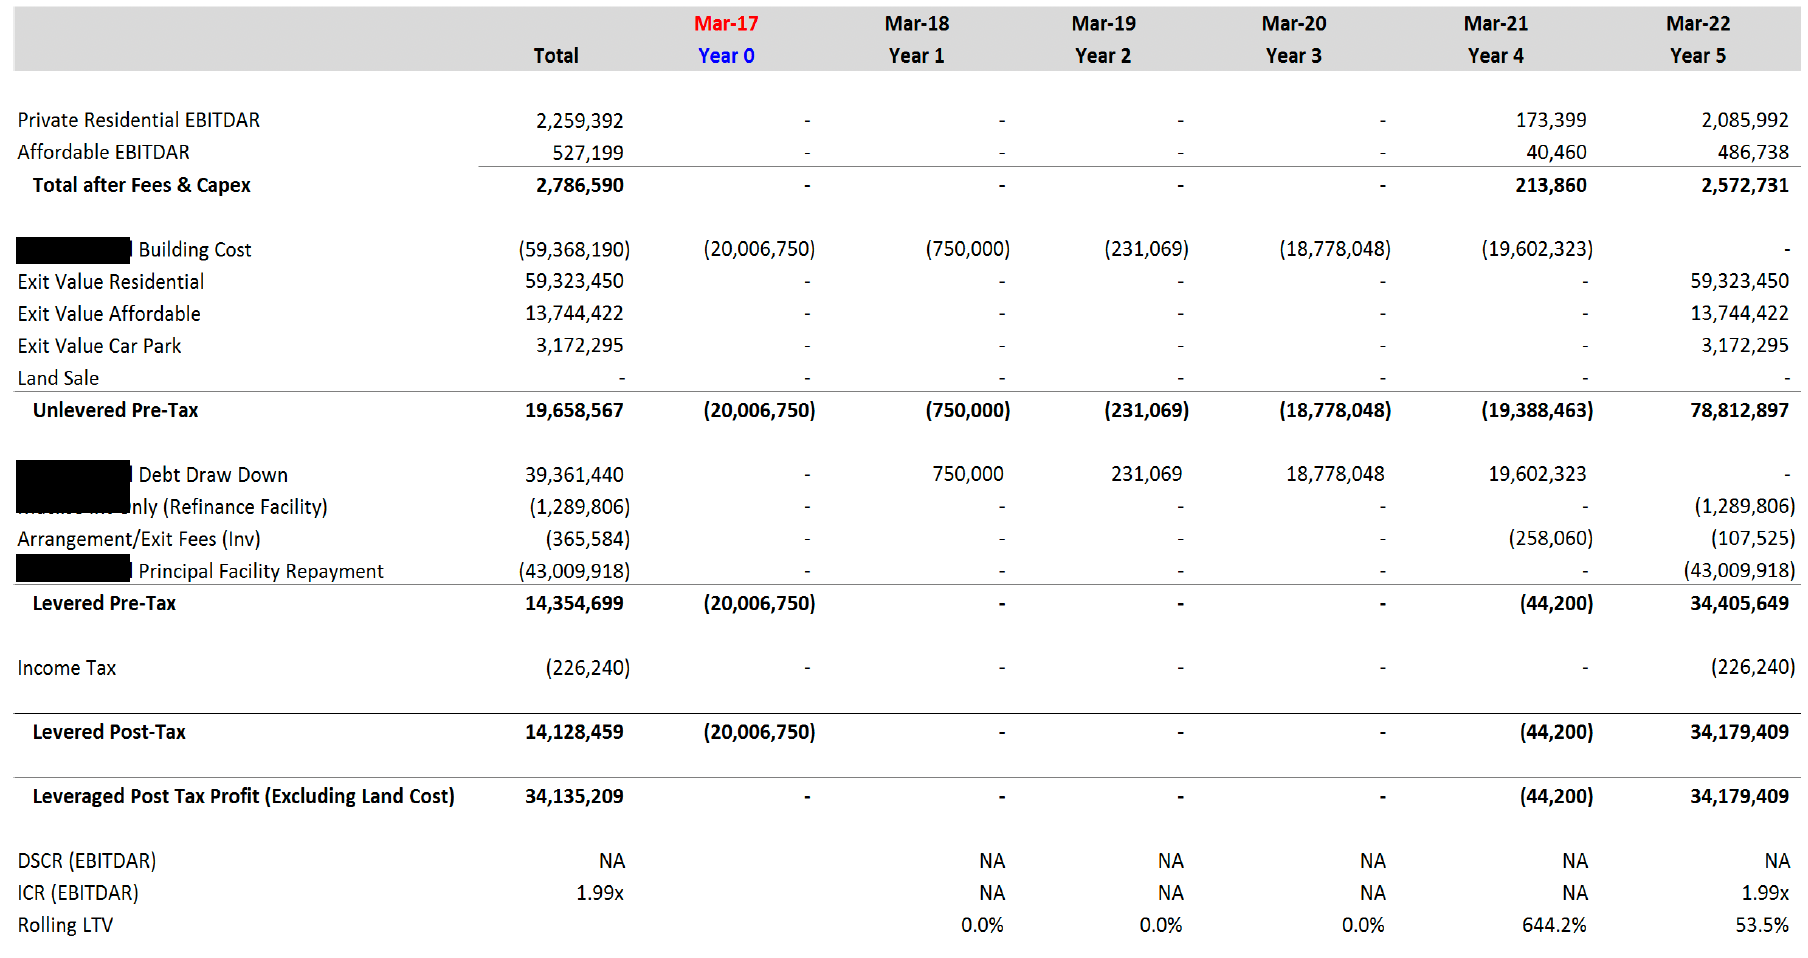Click the (19,602,323) Building Cost cell
The height and width of the screenshot is (958, 1808).
point(1537,249)
